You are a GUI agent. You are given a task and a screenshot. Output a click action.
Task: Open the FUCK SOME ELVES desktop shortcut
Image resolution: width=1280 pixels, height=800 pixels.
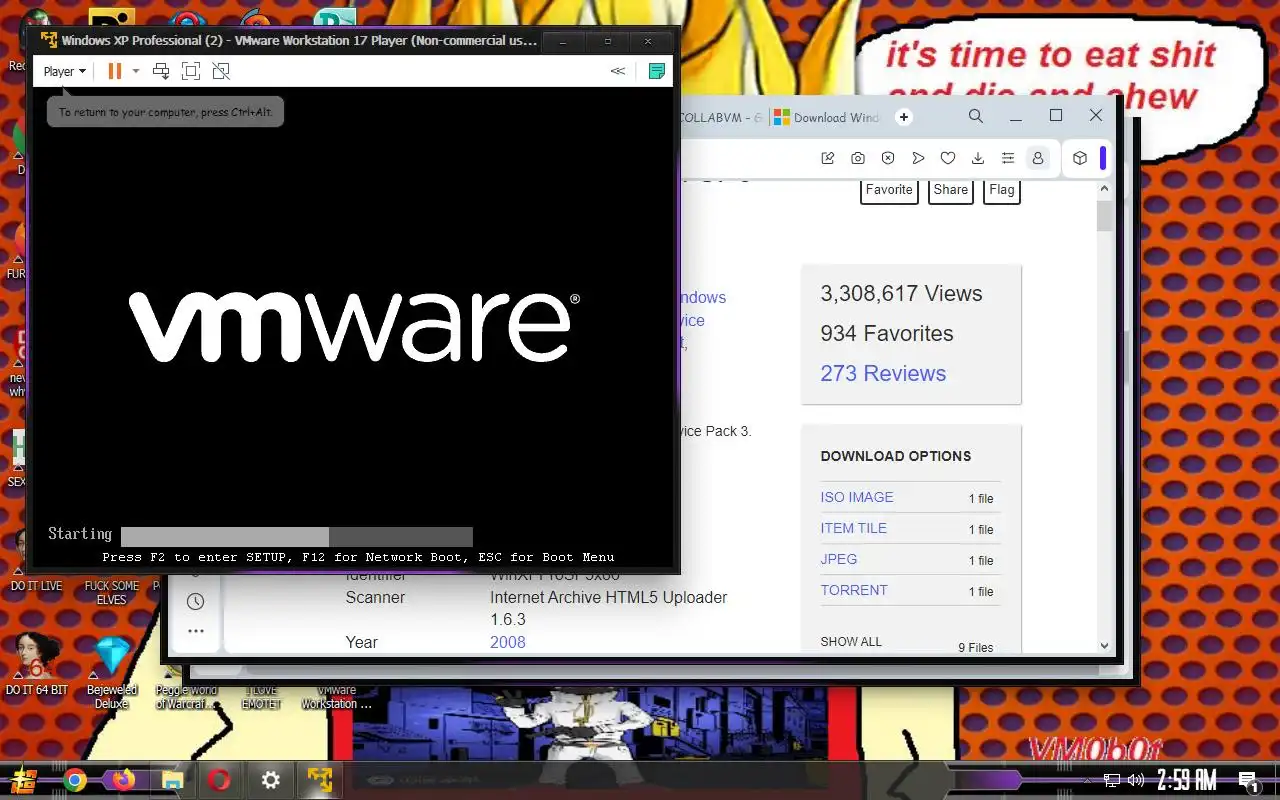coord(112,590)
